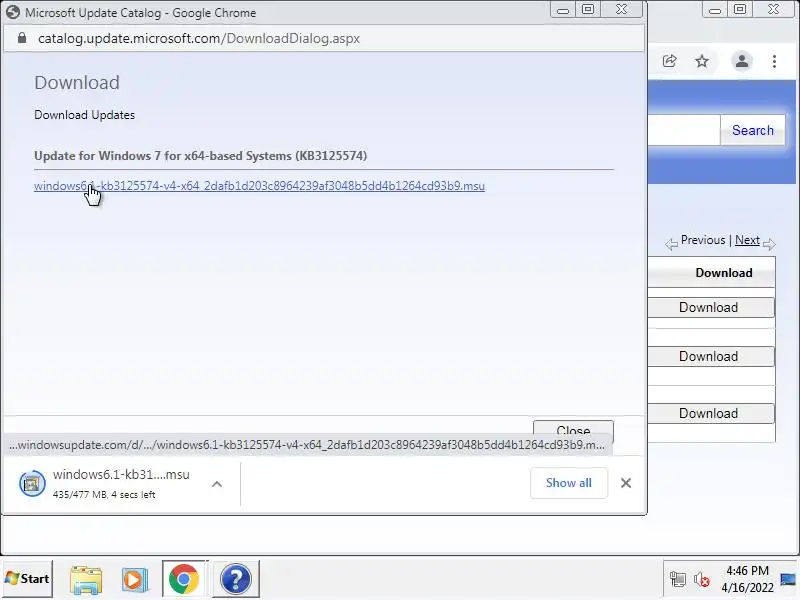Viewport: 800px width, 600px height.
Task: Click the share icon in the background Chrome toolbar
Action: click(x=669, y=61)
